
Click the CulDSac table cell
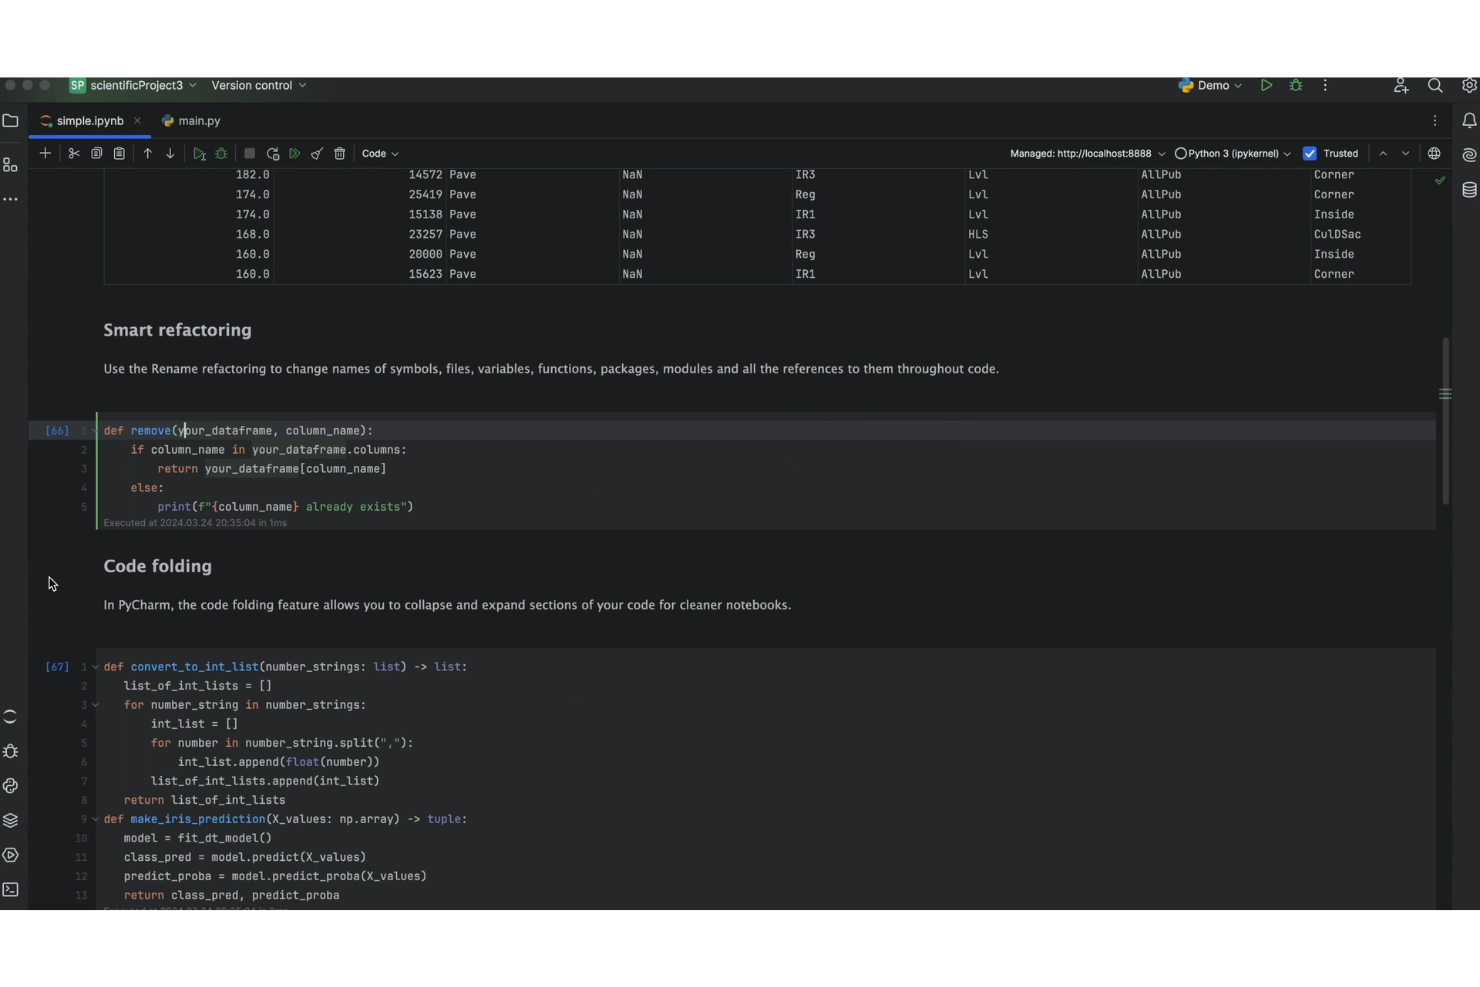tap(1337, 235)
